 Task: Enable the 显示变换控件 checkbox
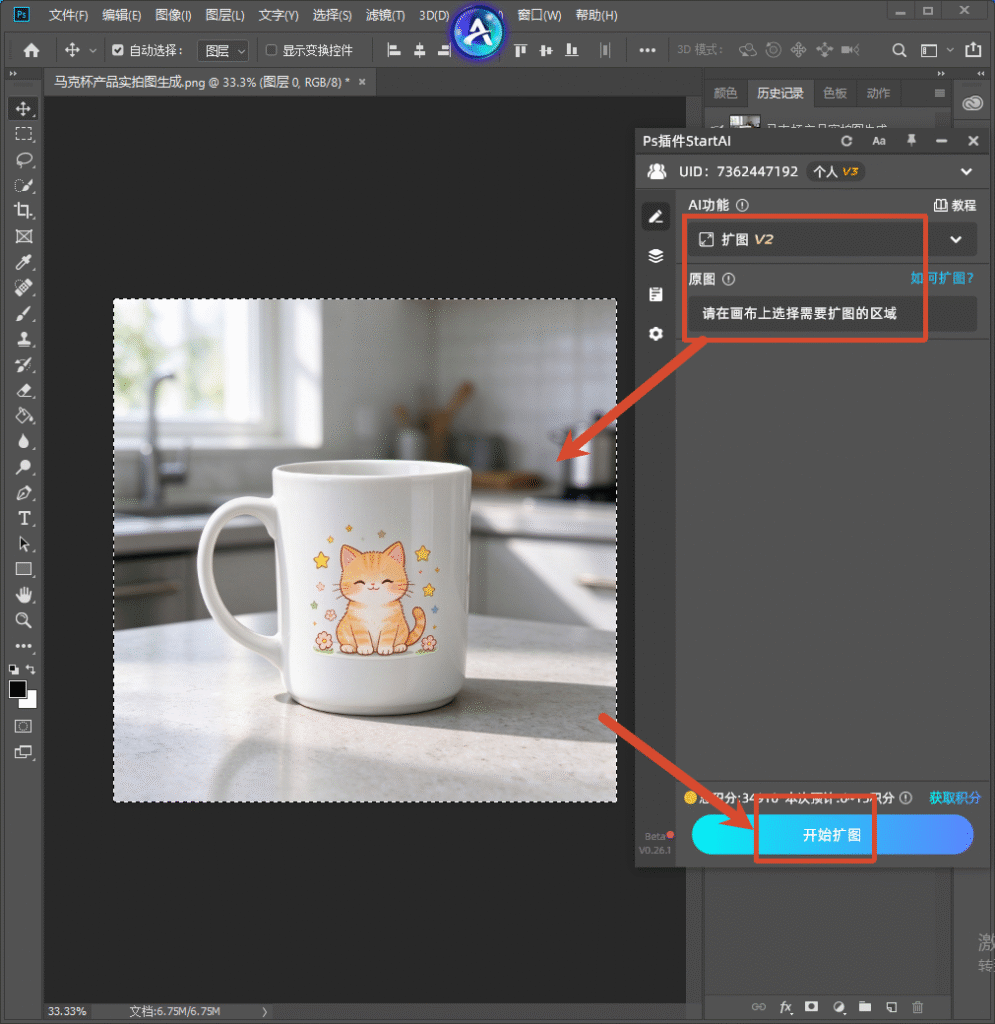point(271,50)
